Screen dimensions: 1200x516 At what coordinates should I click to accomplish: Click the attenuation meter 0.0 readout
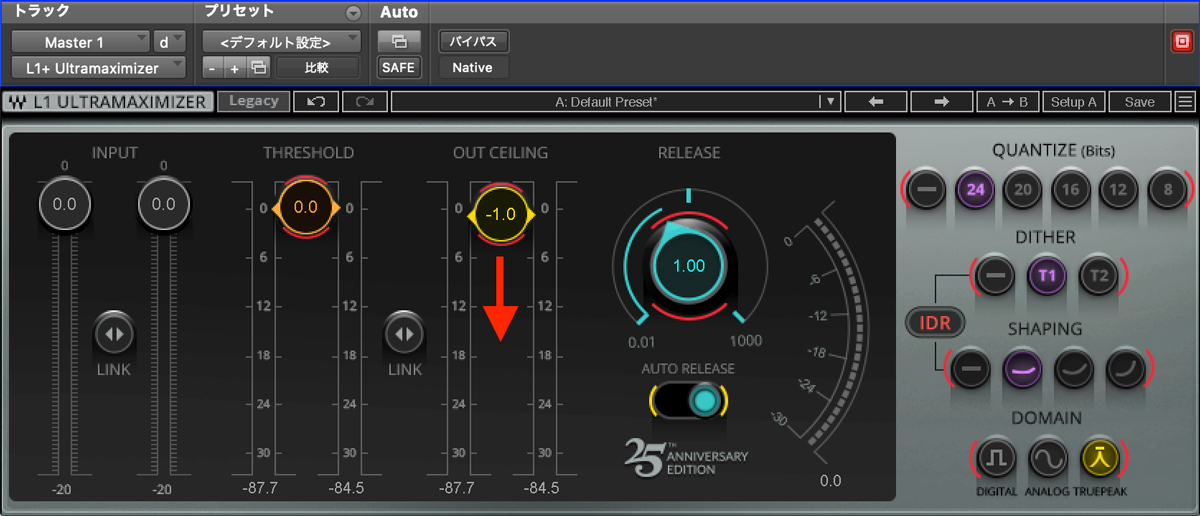[x=831, y=481]
